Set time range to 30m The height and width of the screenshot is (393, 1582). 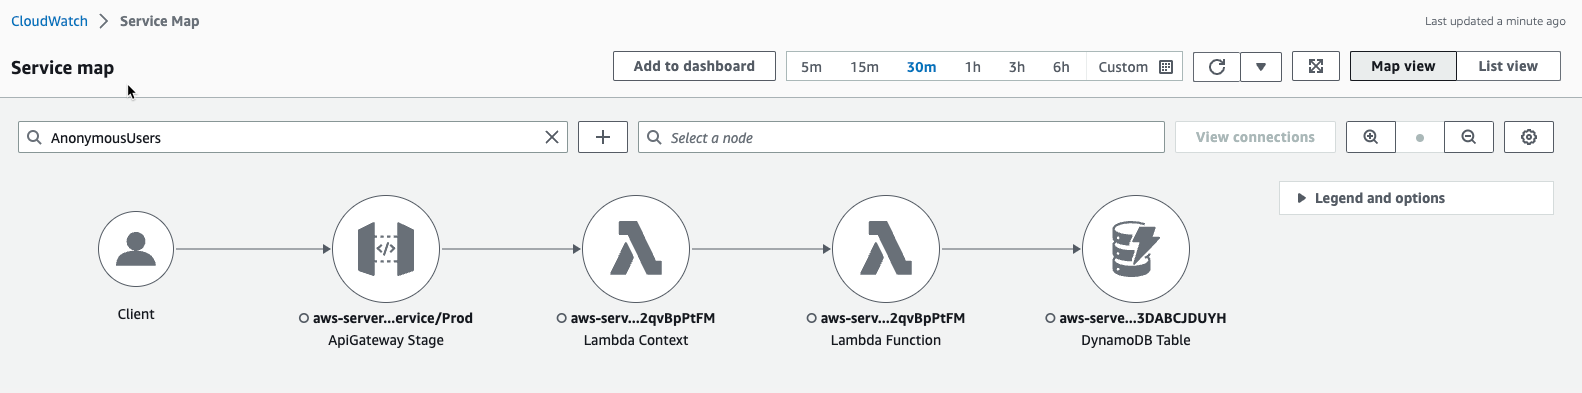coord(921,67)
